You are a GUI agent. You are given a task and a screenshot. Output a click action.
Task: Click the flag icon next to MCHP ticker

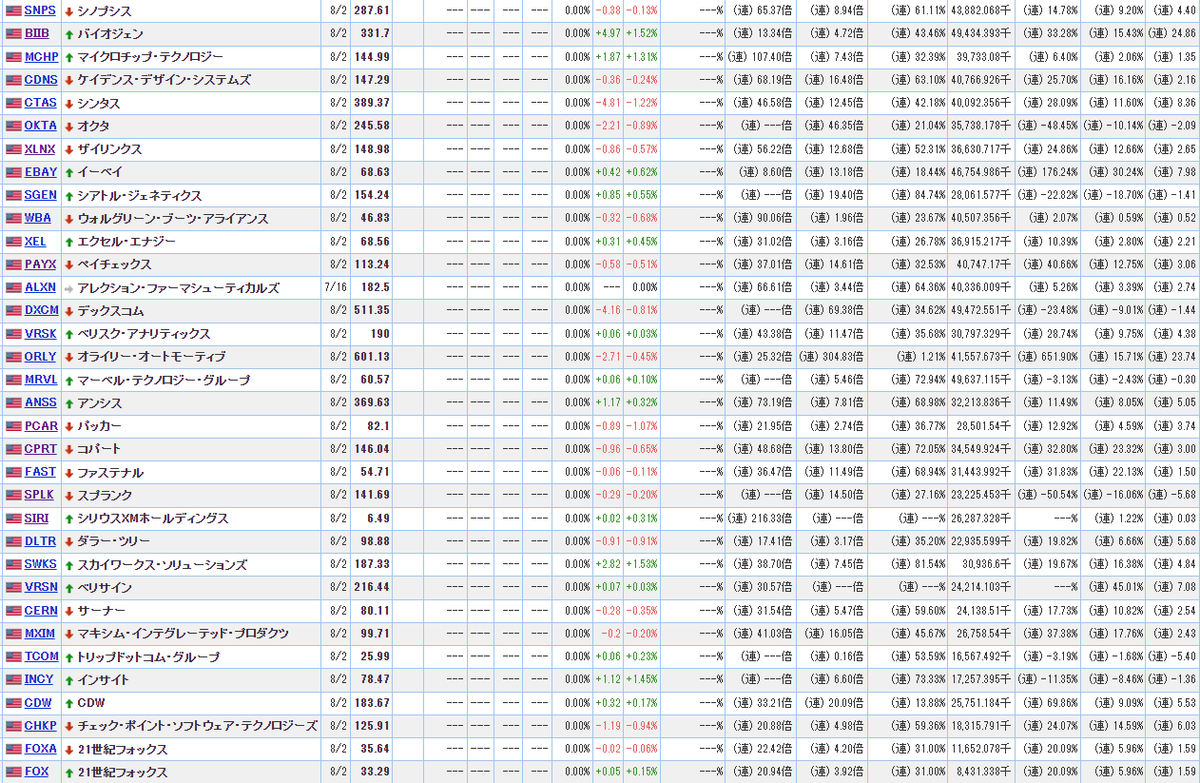coord(13,57)
